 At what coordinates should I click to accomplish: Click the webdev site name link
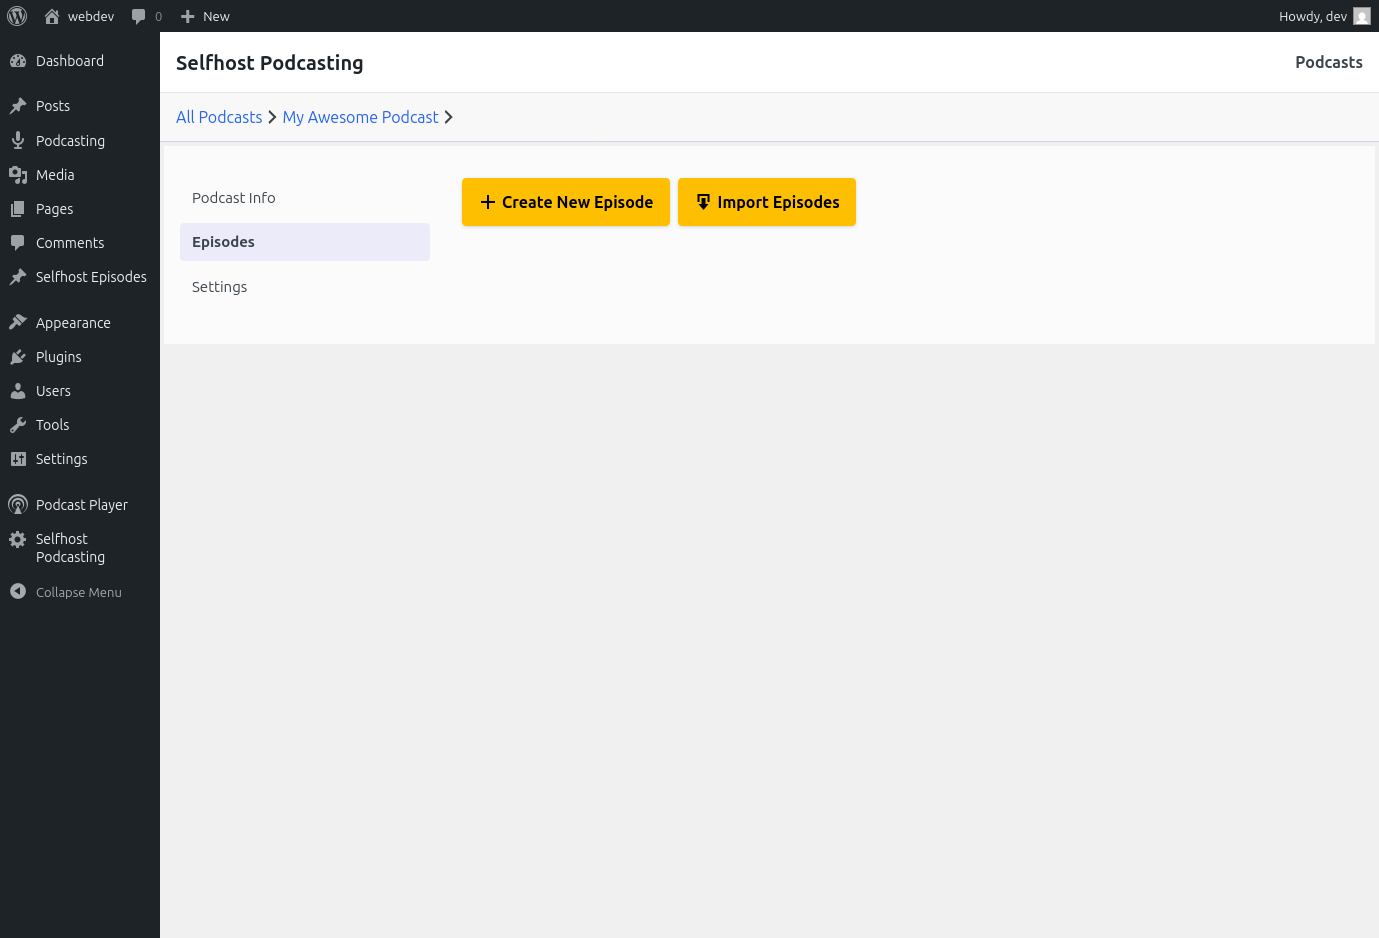[x=91, y=16]
